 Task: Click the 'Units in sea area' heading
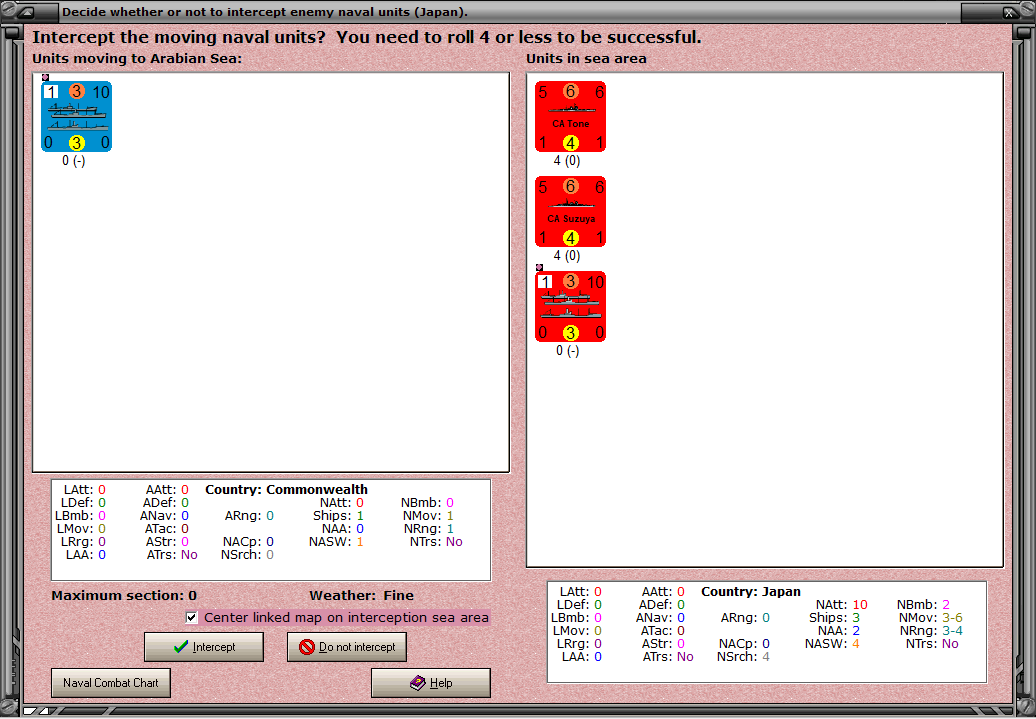pyautogui.click(x=586, y=58)
